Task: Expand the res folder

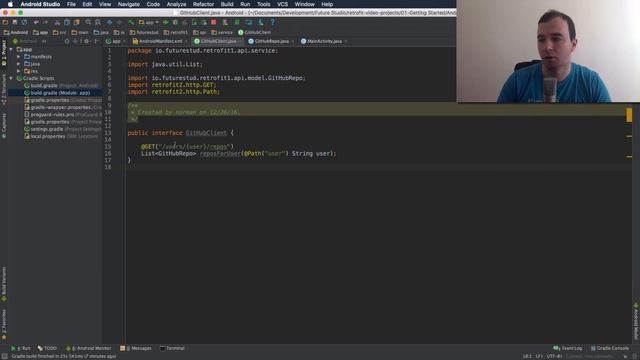Action: tap(18, 71)
